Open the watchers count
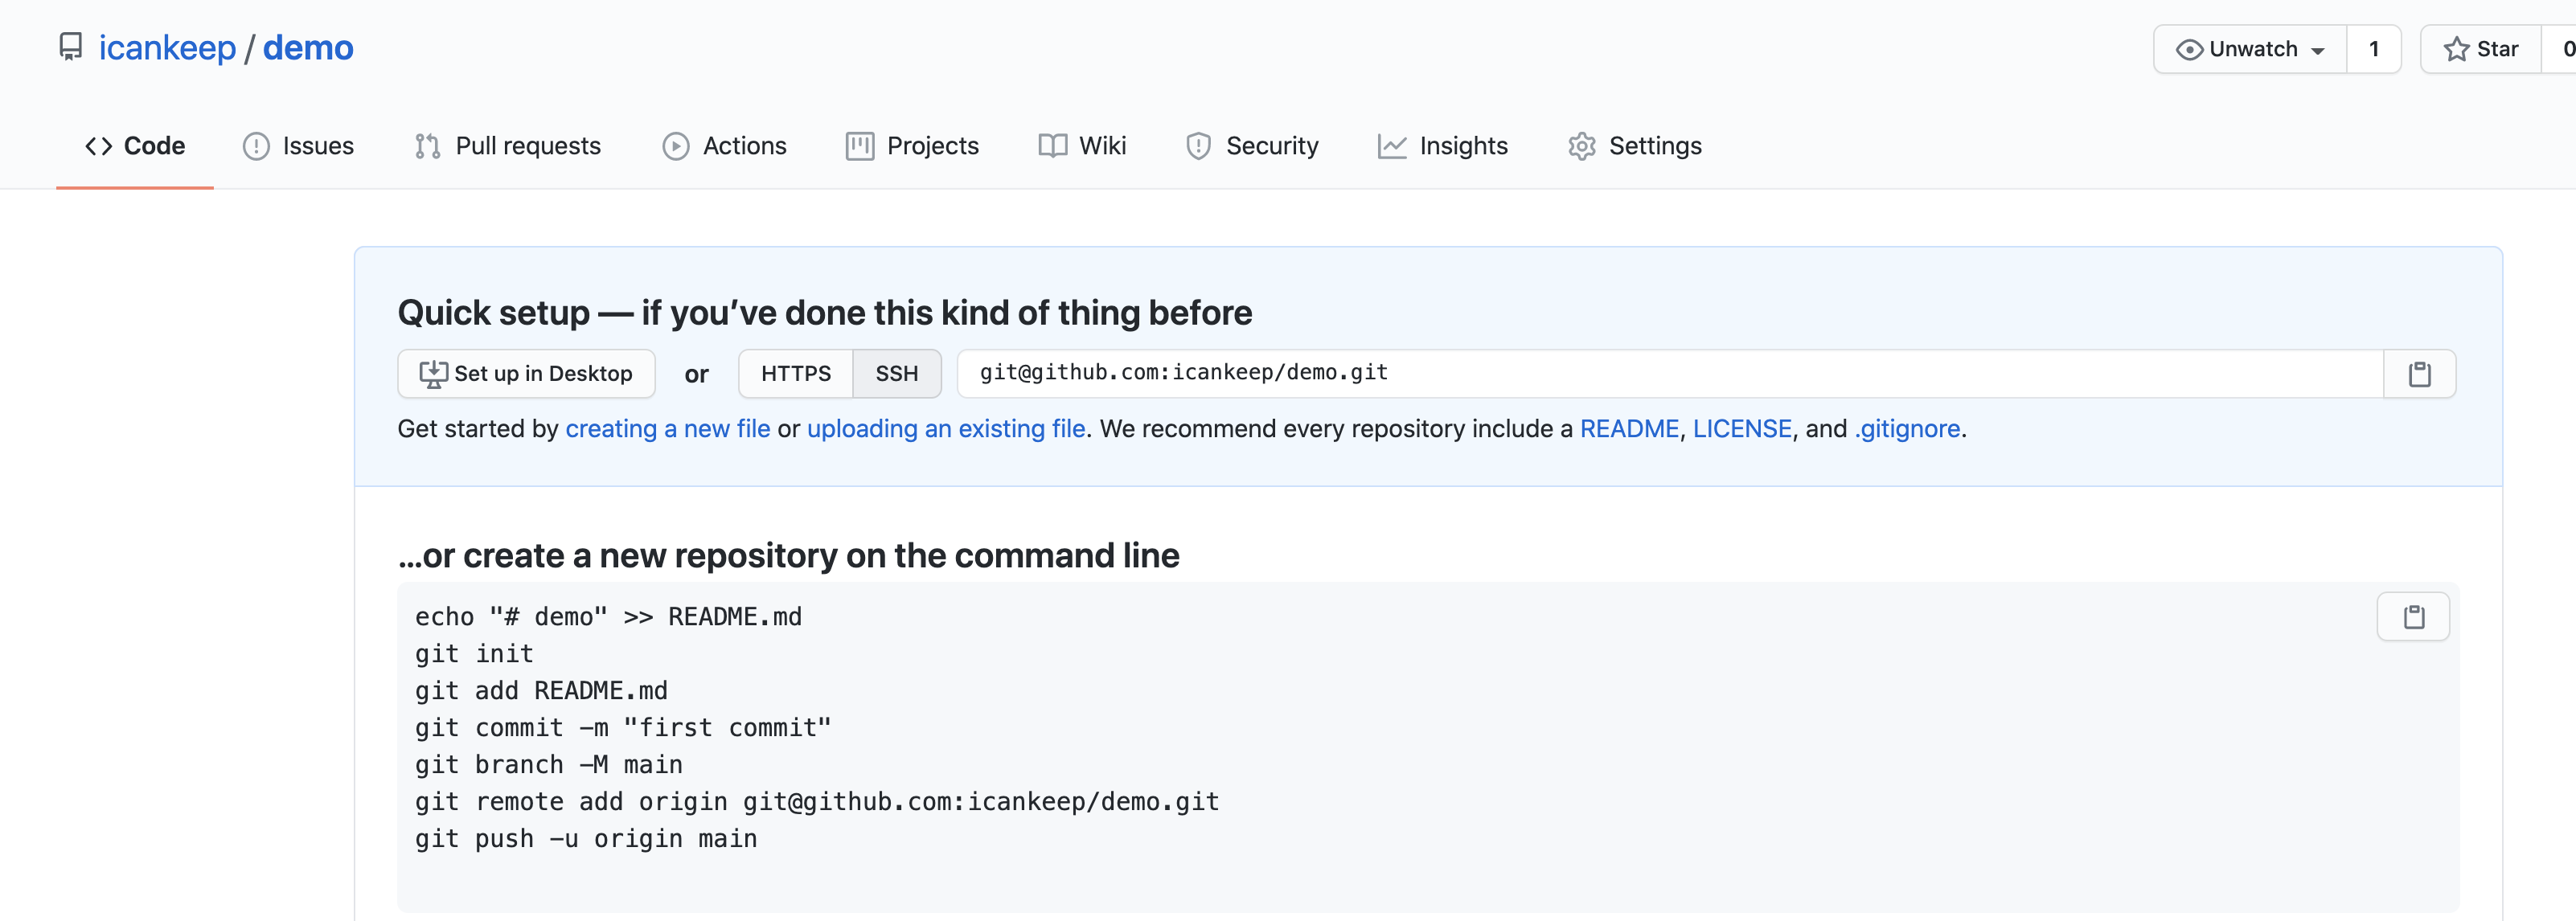Image resolution: width=2576 pixels, height=921 pixels. pos(2373,49)
